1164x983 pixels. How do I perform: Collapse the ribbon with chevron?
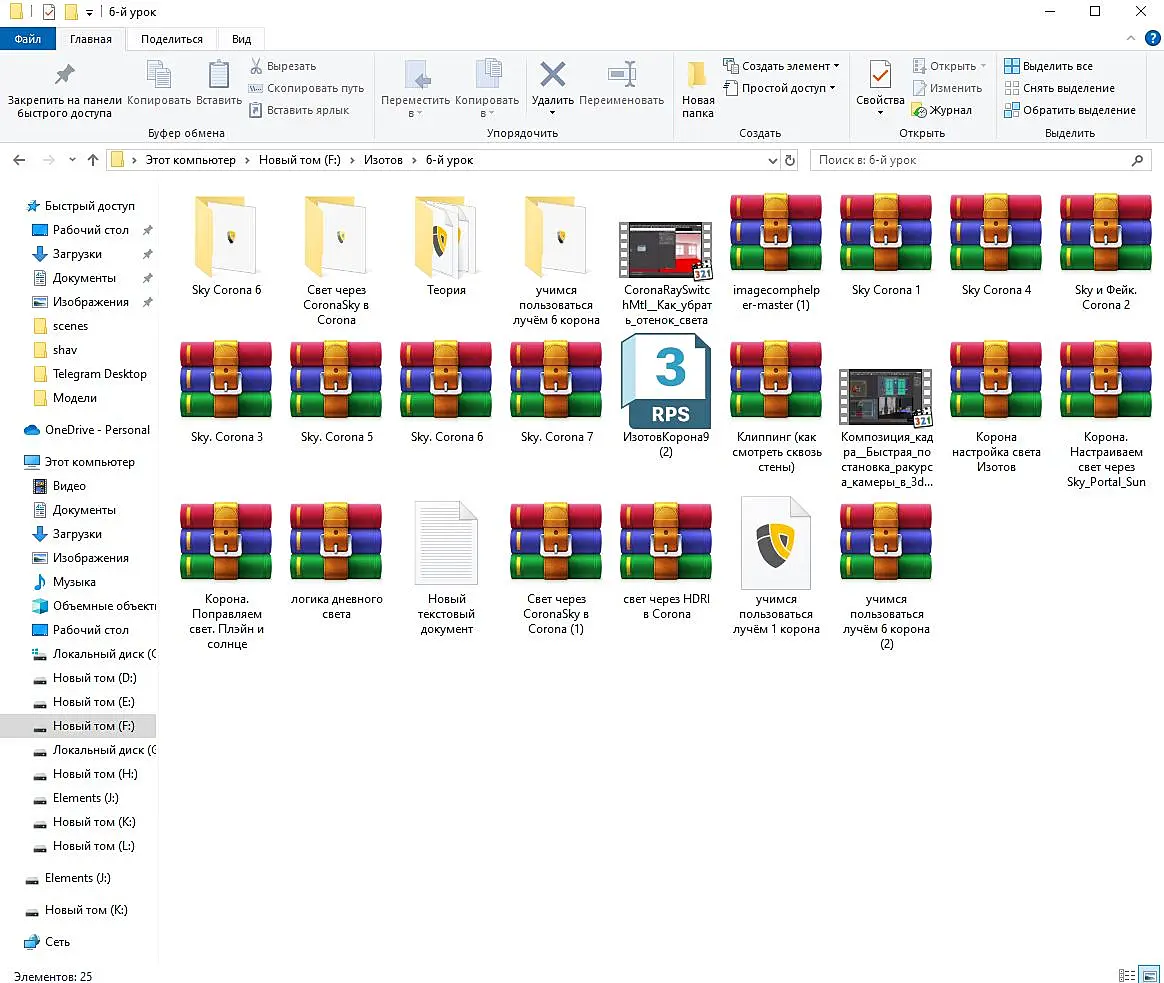1131,38
